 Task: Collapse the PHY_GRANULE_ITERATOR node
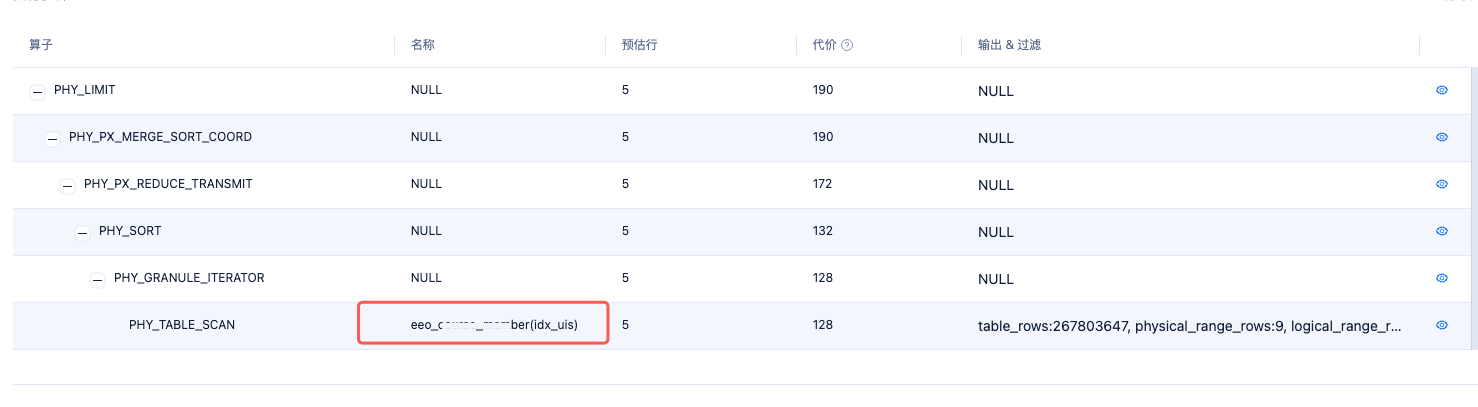point(98,279)
